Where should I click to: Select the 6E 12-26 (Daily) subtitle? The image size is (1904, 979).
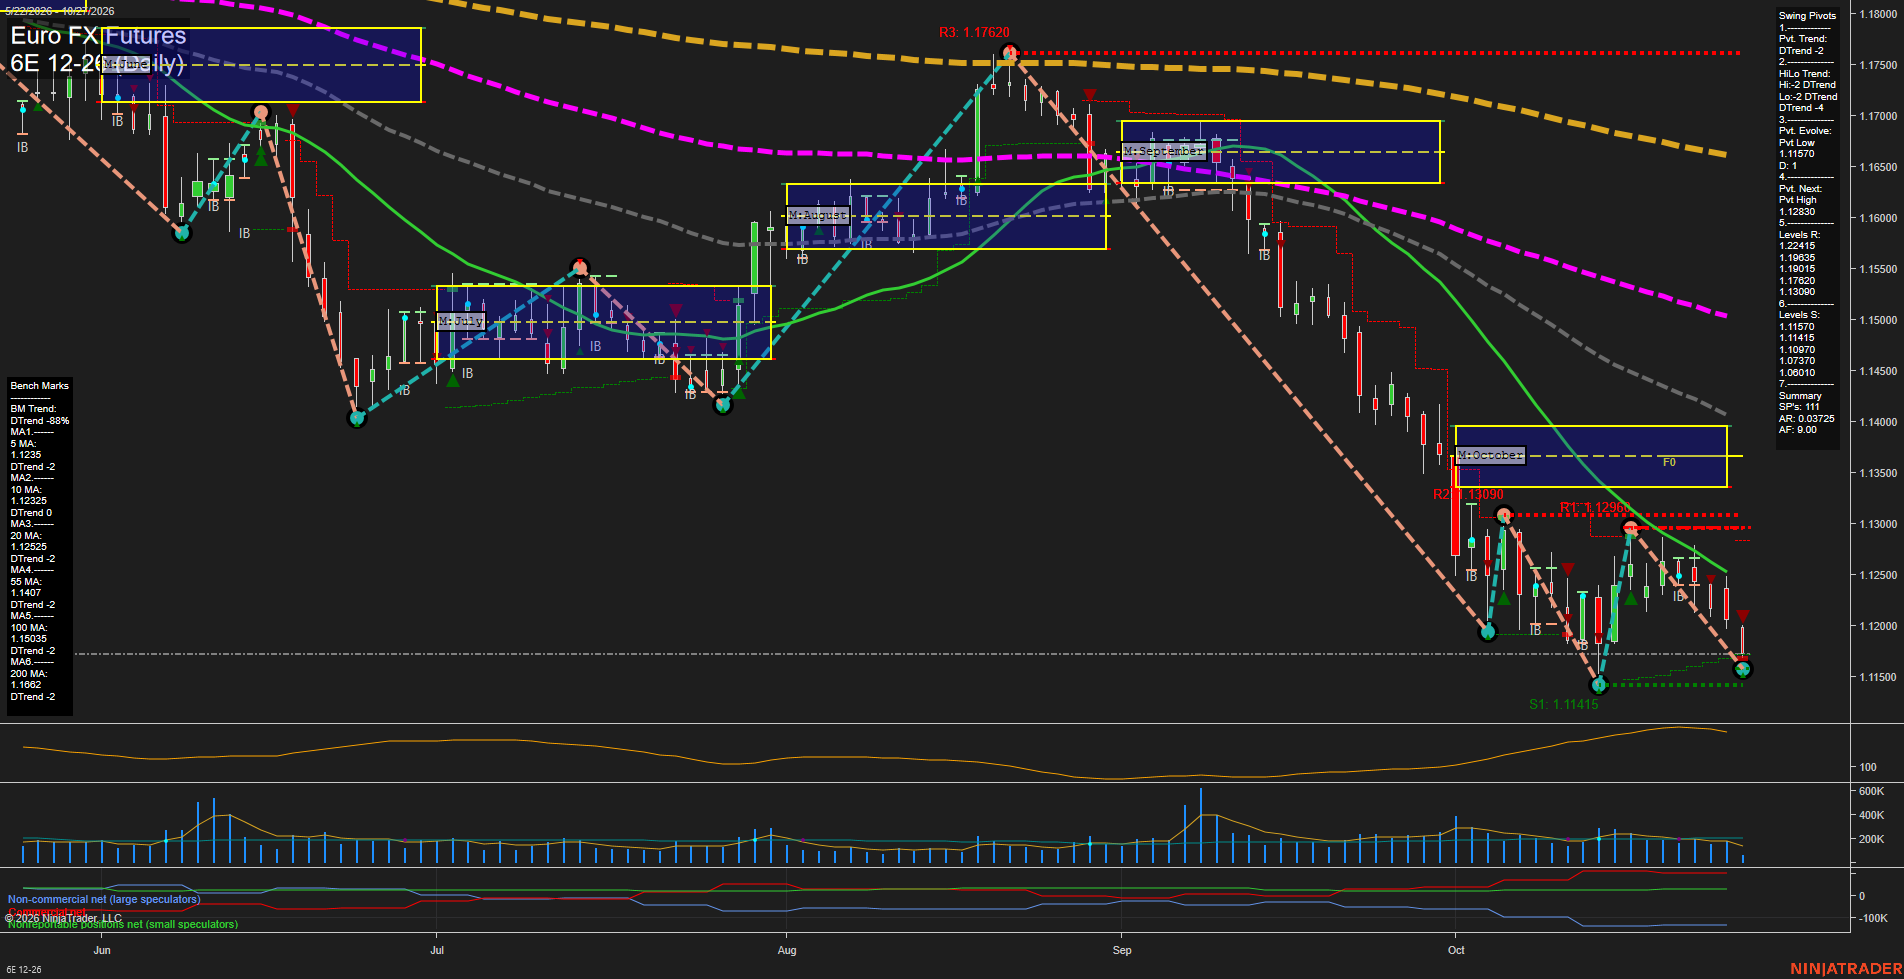pyautogui.click(x=97, y=64)
